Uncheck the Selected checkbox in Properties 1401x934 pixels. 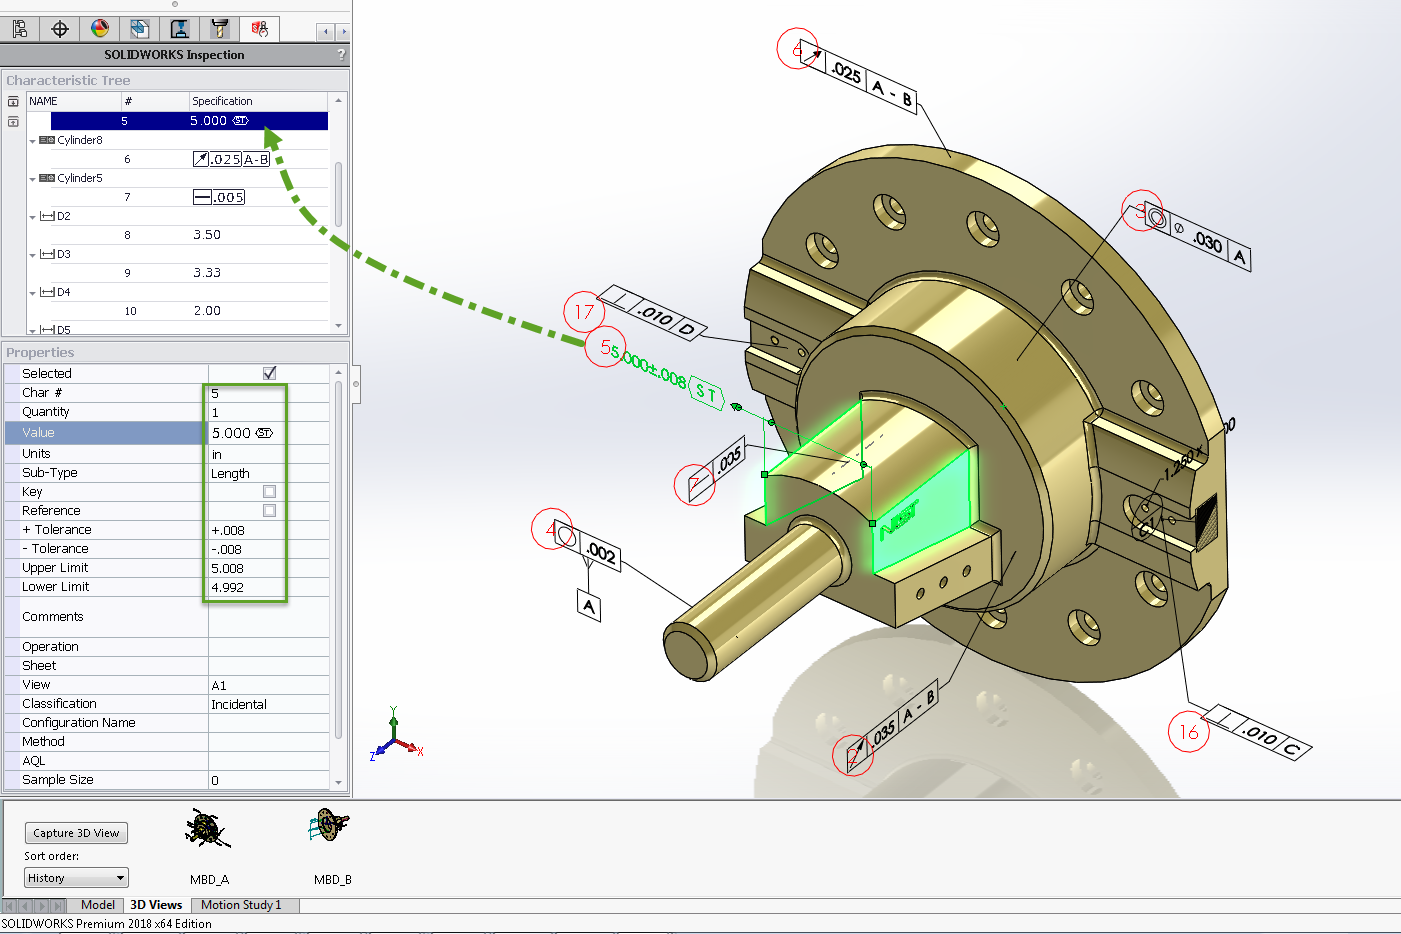point(269,373)
